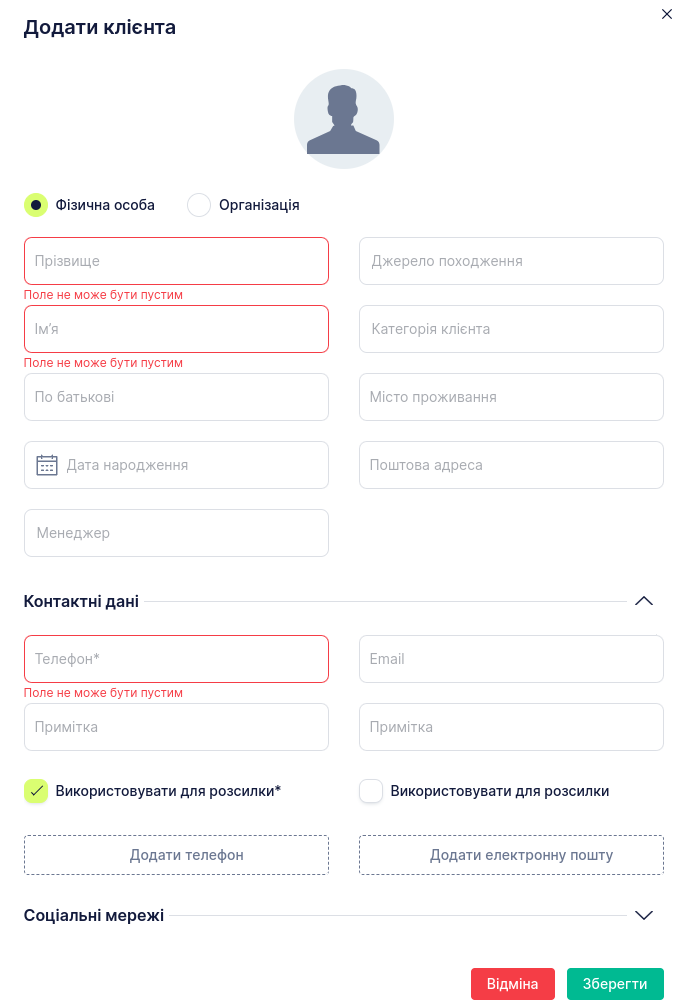The height and width of the screenshot is (1006, 687).
Task: Focus the Email input field
Action: 511,659
